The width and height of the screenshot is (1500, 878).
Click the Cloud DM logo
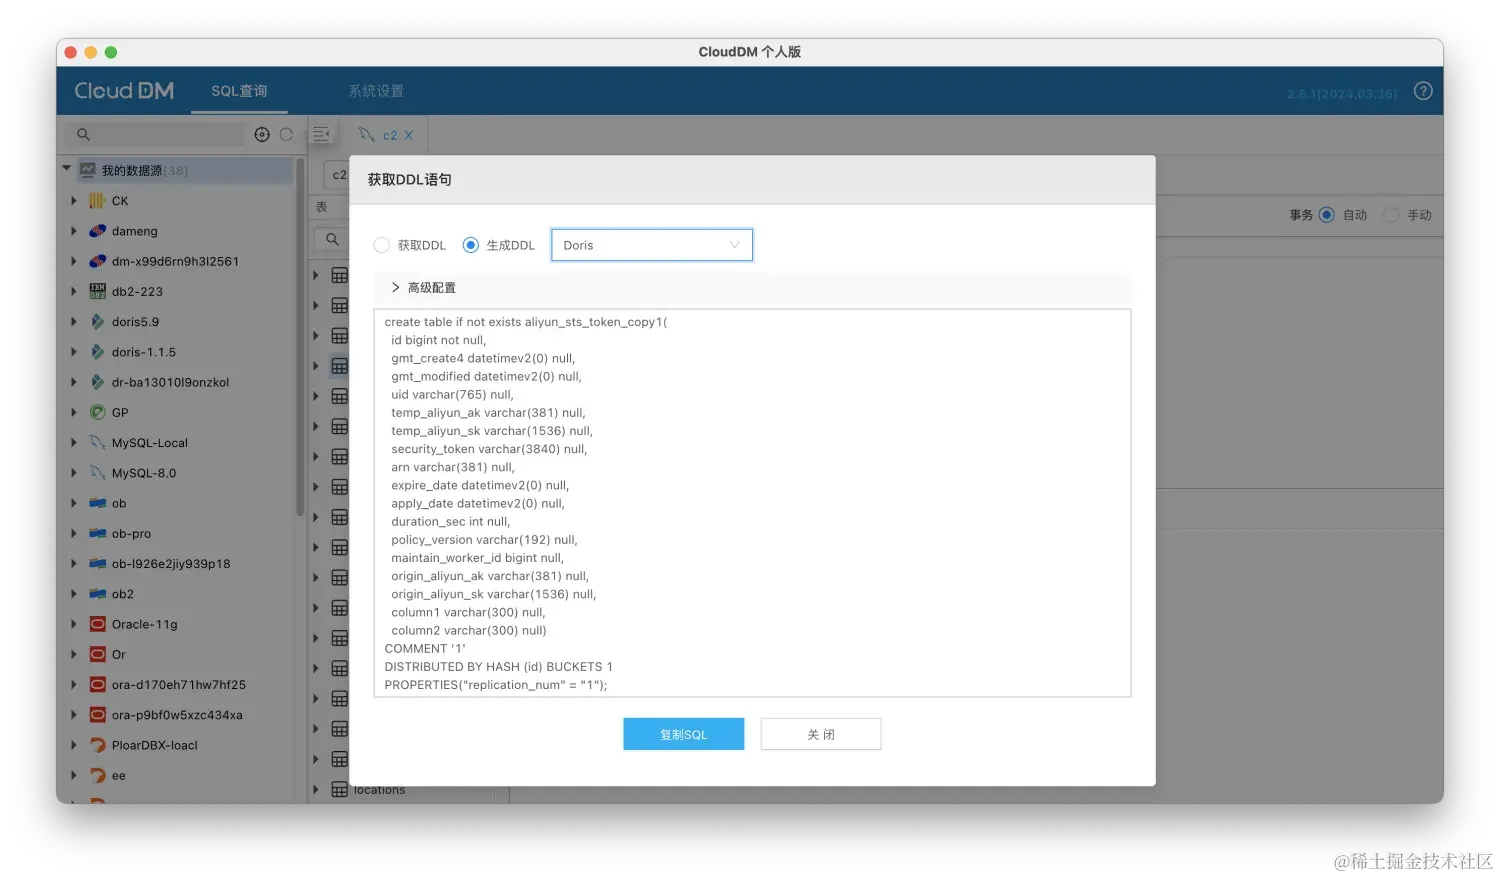[x=124, y=91]
